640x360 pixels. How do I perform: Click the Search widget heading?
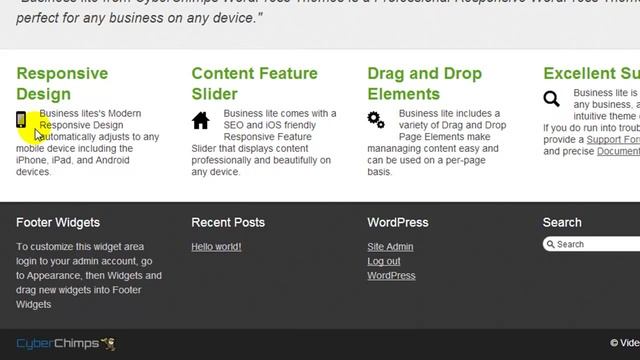point(562,222)
